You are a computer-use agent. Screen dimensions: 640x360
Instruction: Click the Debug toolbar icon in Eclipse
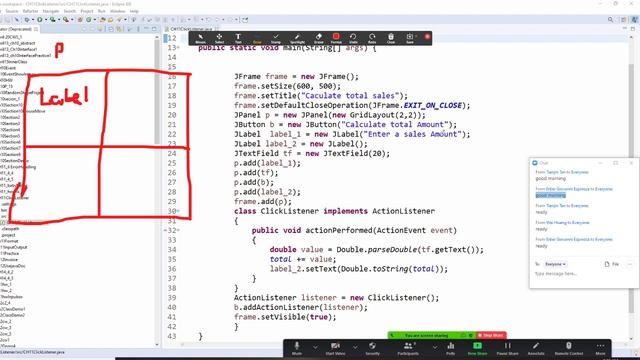(27, 20)
